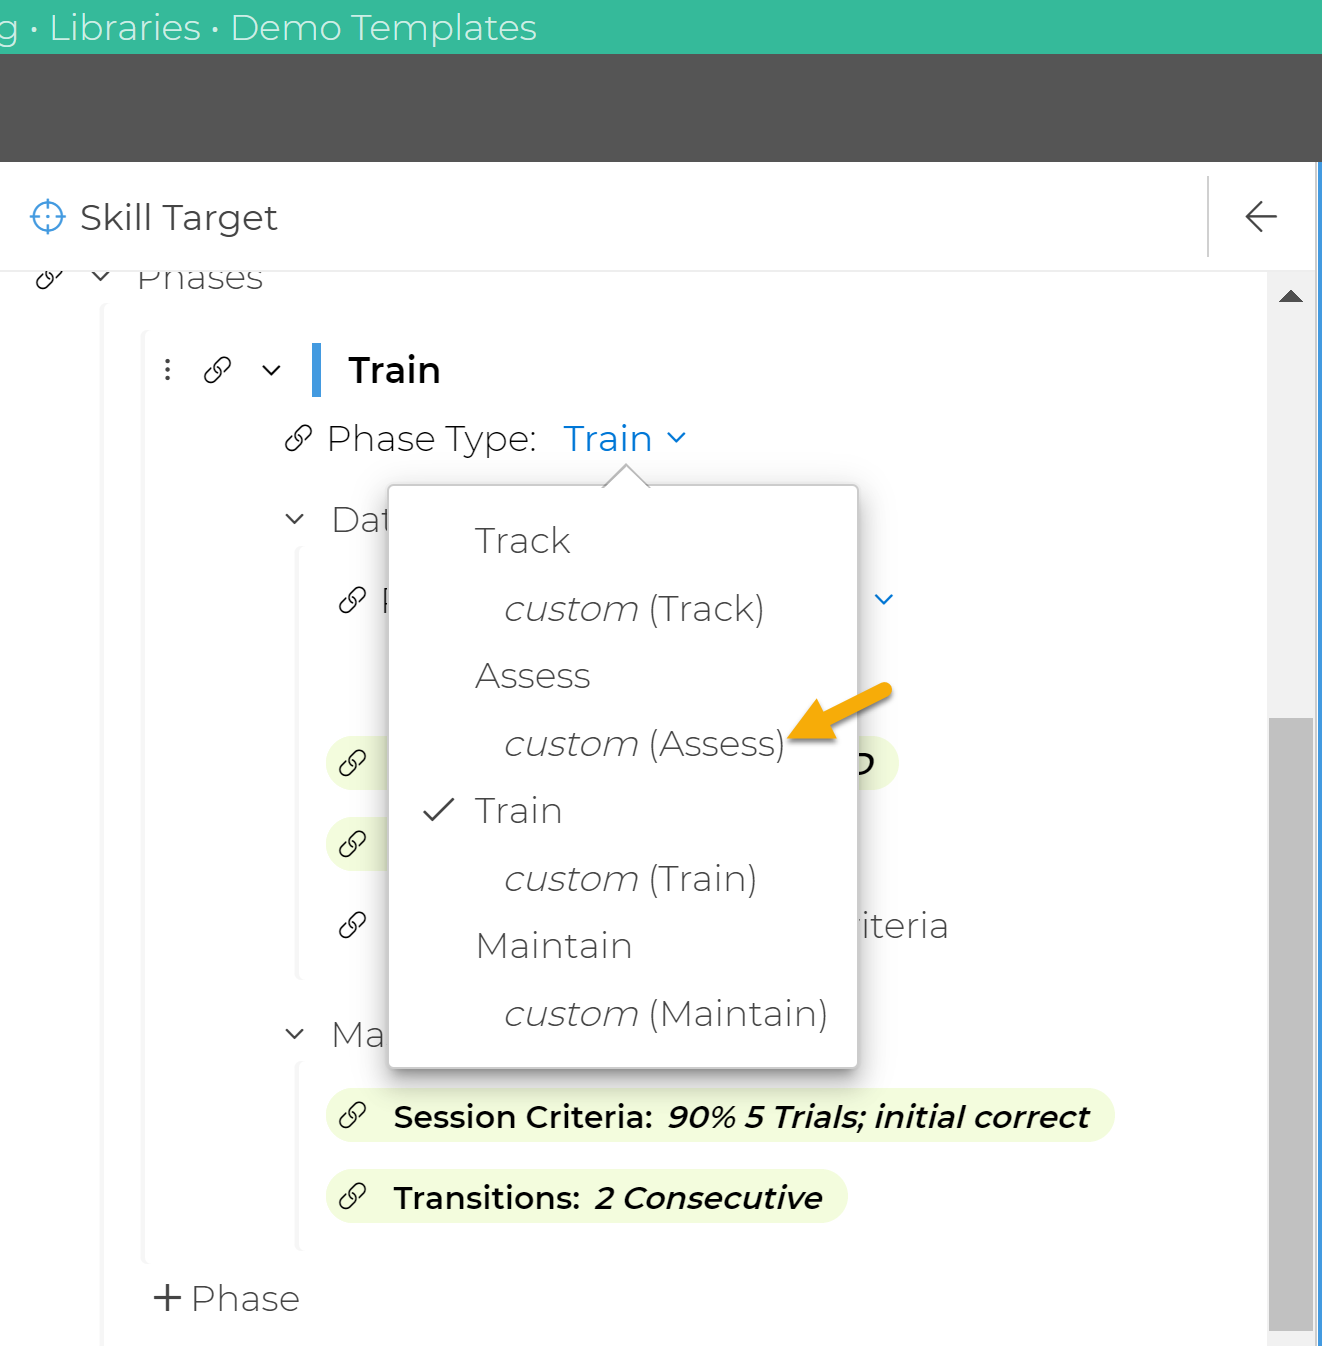Click the link icon next to Train heading
This screenshot has width=1322, height=1346.
(x=217, y=370)
